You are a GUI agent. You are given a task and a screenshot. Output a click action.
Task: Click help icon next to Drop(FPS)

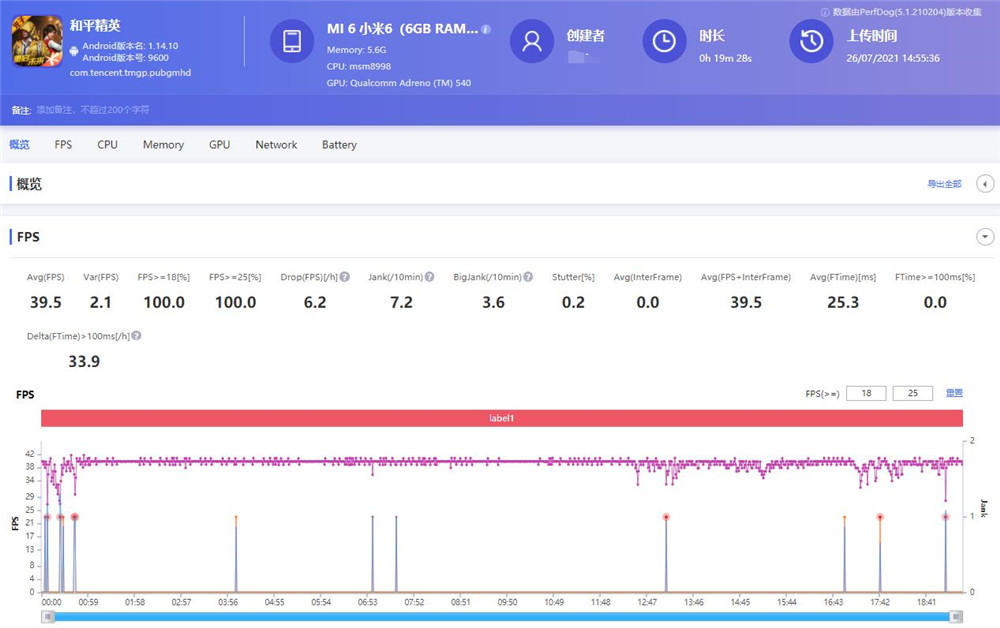[x=345, y=277]
